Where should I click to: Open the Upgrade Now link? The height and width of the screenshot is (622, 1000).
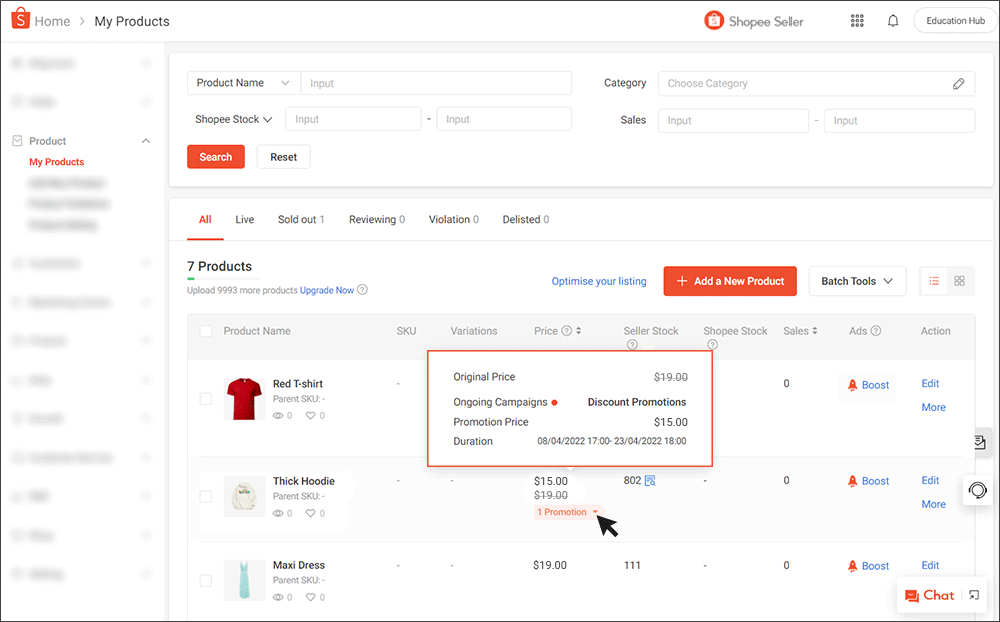pos(327,289)
